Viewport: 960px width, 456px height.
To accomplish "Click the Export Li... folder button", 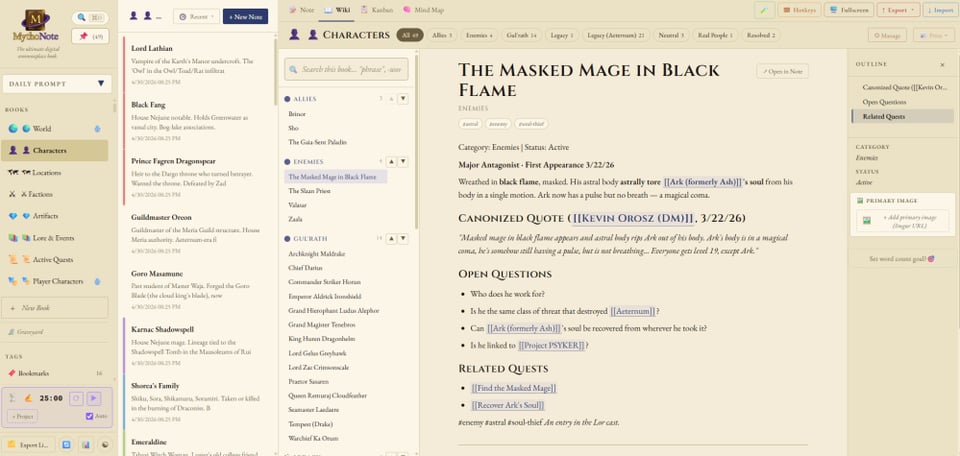I will click(29, 444).
